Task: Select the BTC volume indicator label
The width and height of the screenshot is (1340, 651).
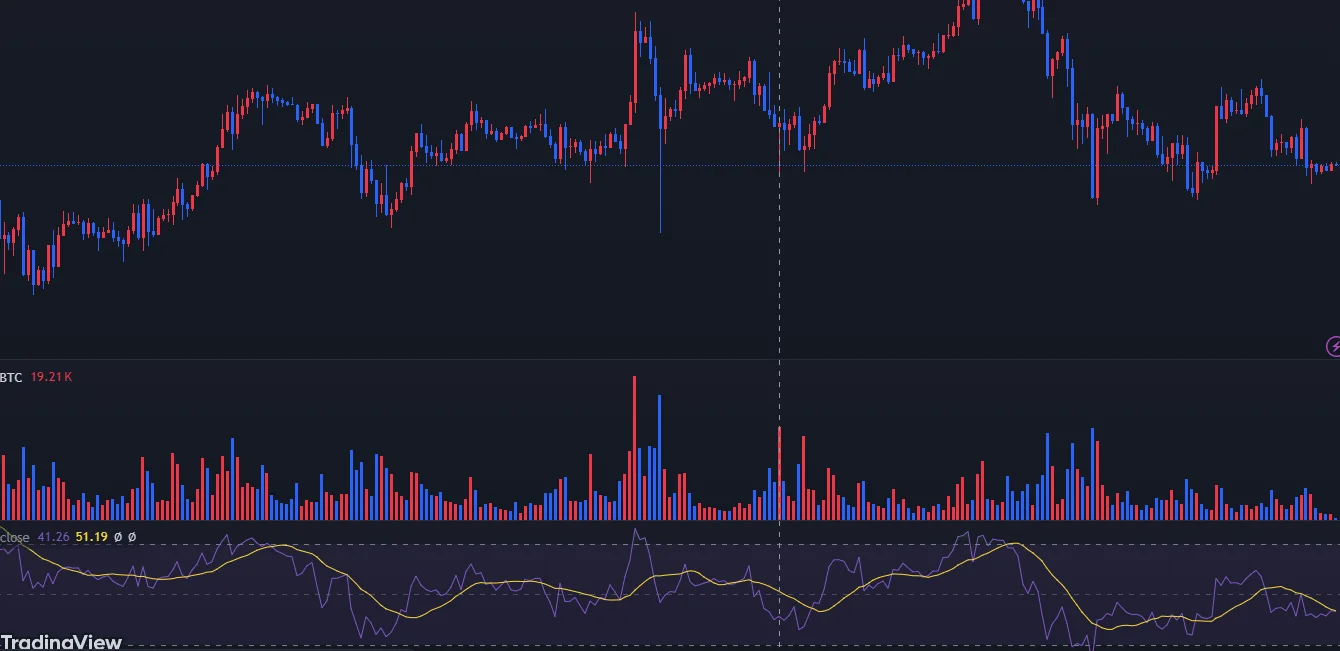Action: point(11,377)
